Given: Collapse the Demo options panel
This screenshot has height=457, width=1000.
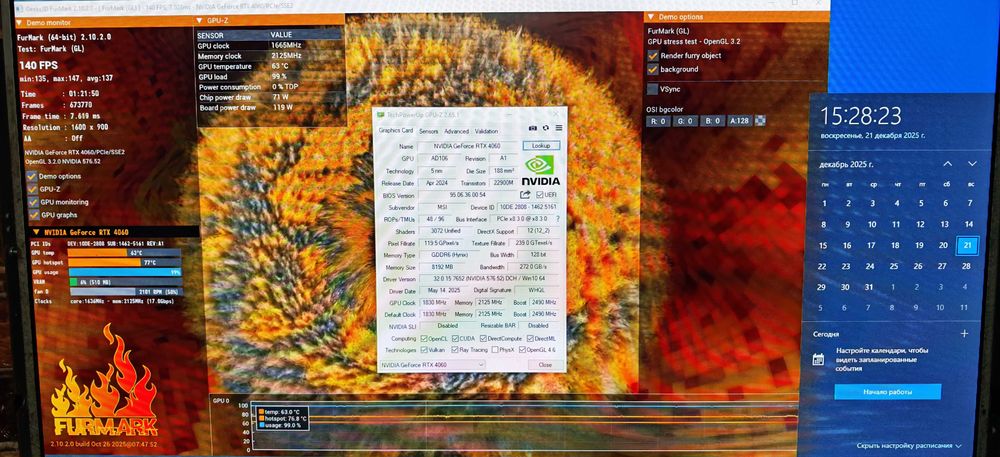Looking at the screenshot, I should point(651,17).
